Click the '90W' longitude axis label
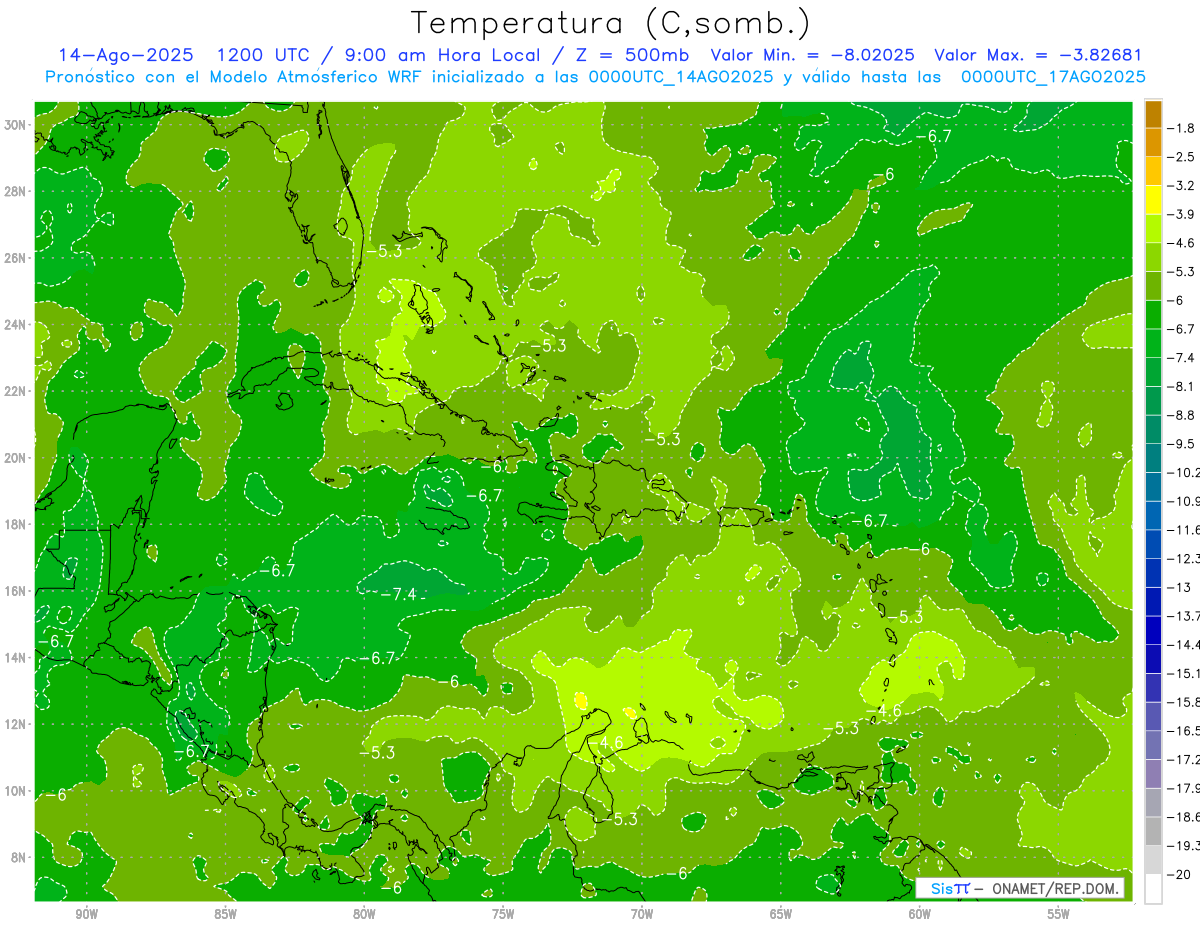 click(x=86, y=915)
